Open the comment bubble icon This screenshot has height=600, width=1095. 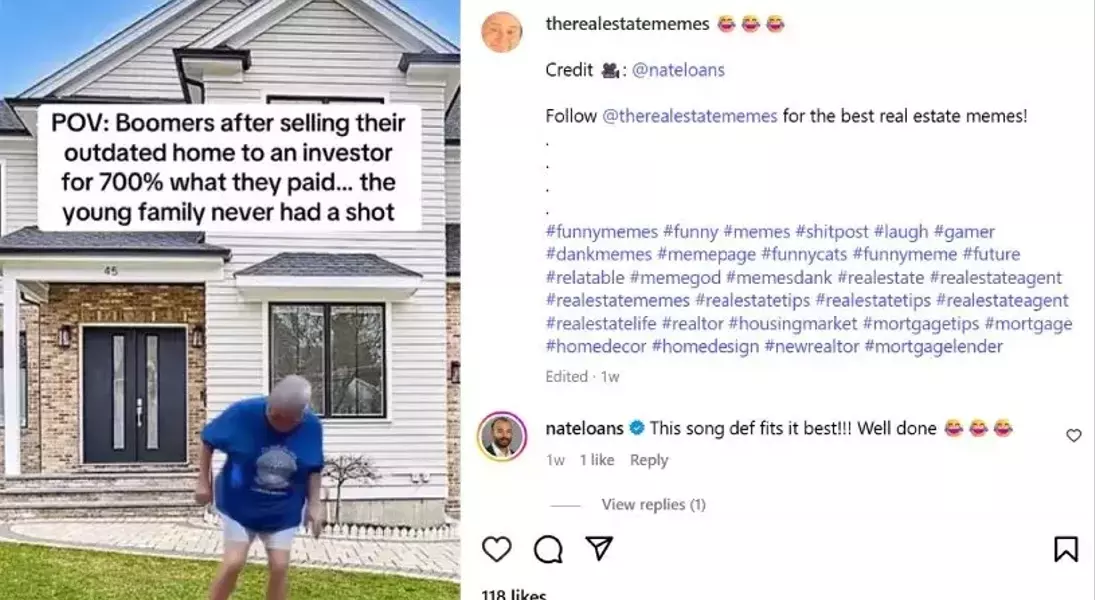tap(548, 550)
